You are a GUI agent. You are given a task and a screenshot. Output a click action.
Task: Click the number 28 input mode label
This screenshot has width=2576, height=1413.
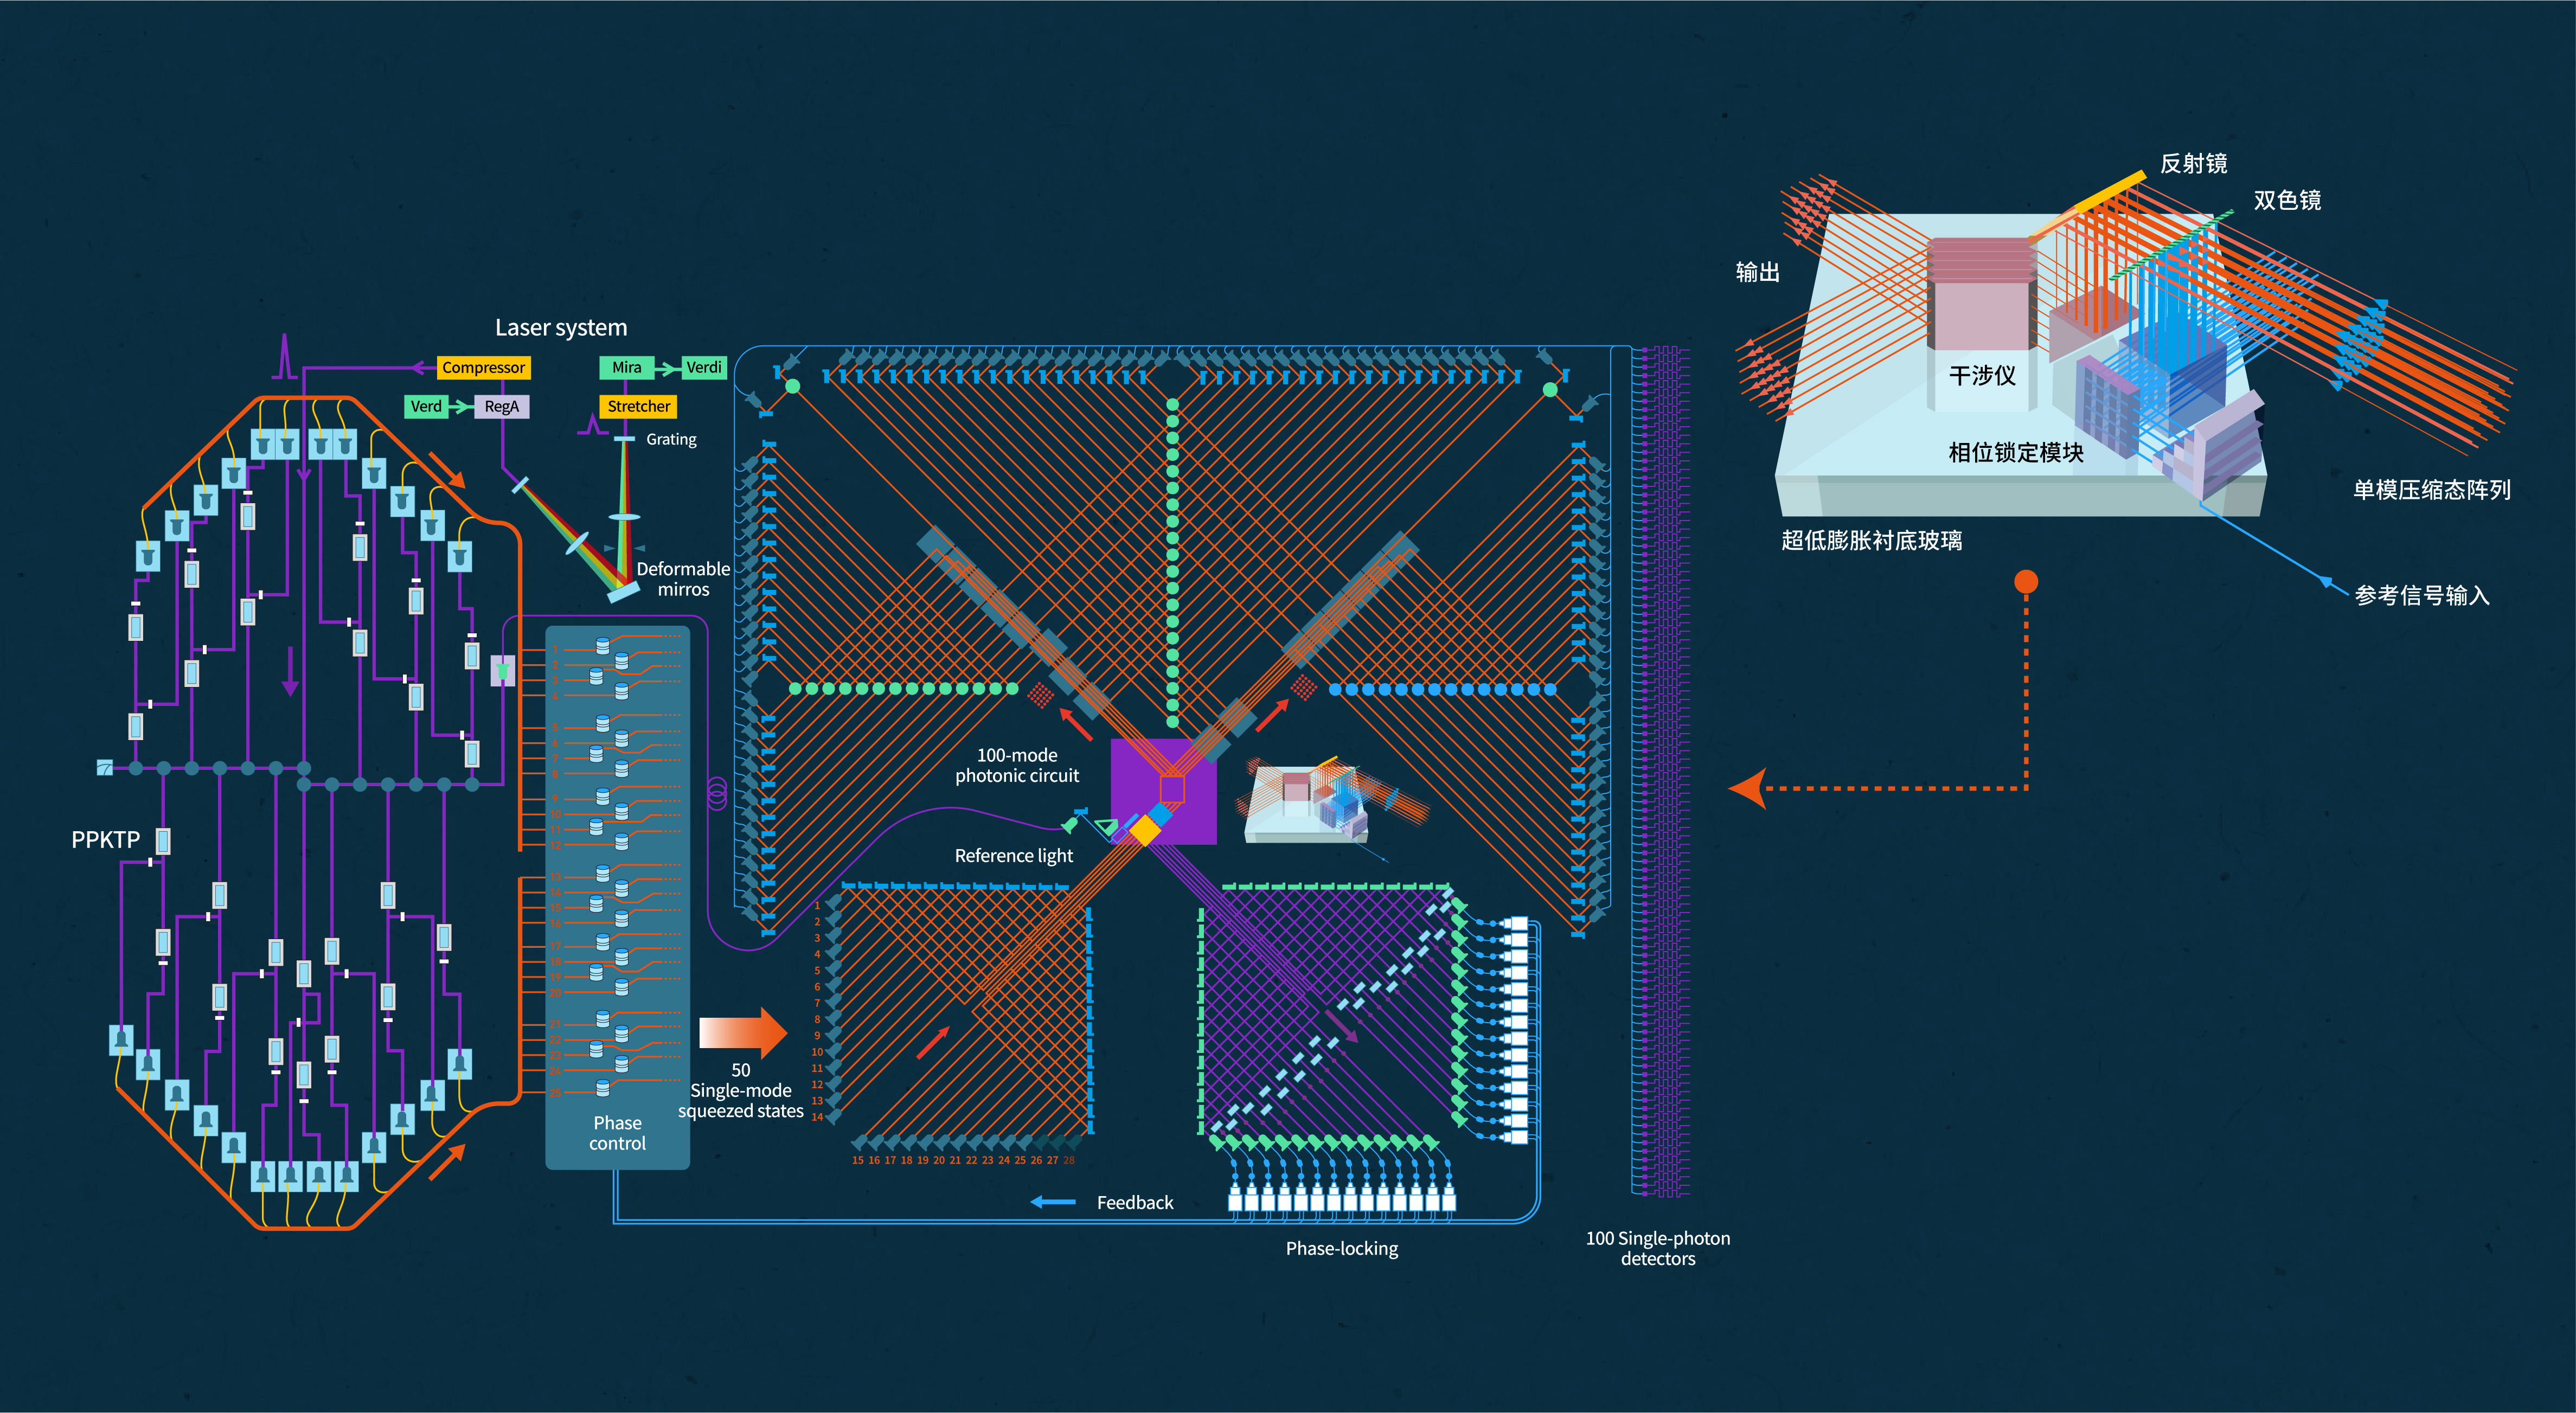coord(1069,1161)
